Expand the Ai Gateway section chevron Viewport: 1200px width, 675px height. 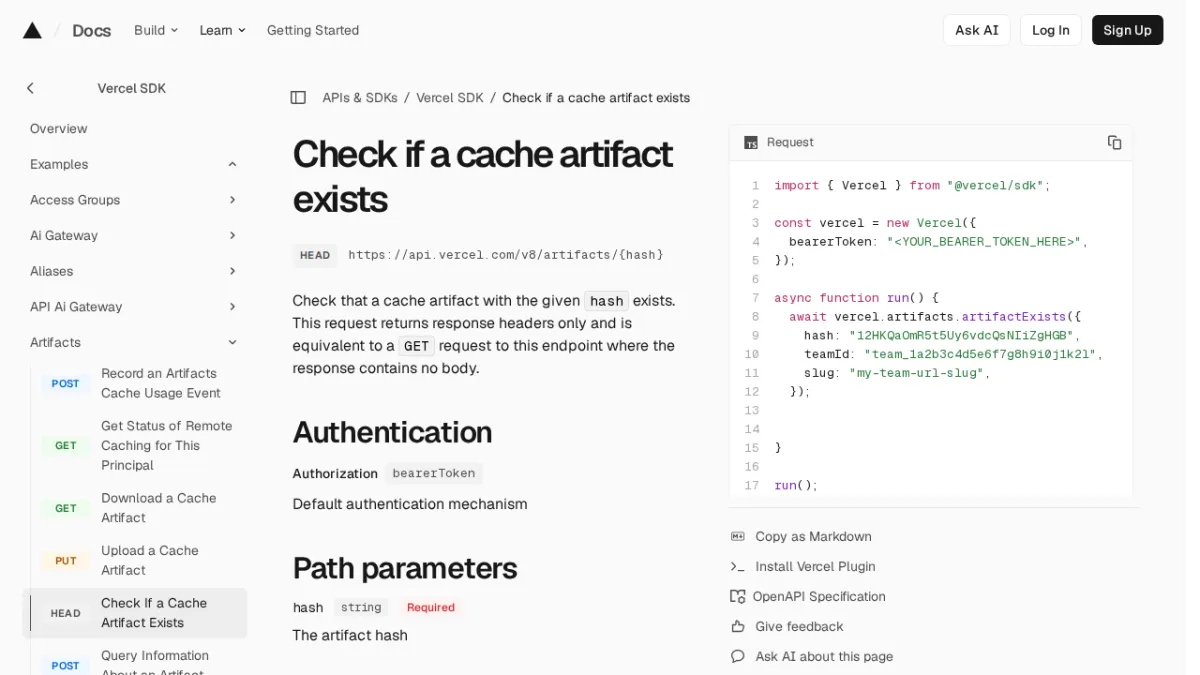point(232,235)
